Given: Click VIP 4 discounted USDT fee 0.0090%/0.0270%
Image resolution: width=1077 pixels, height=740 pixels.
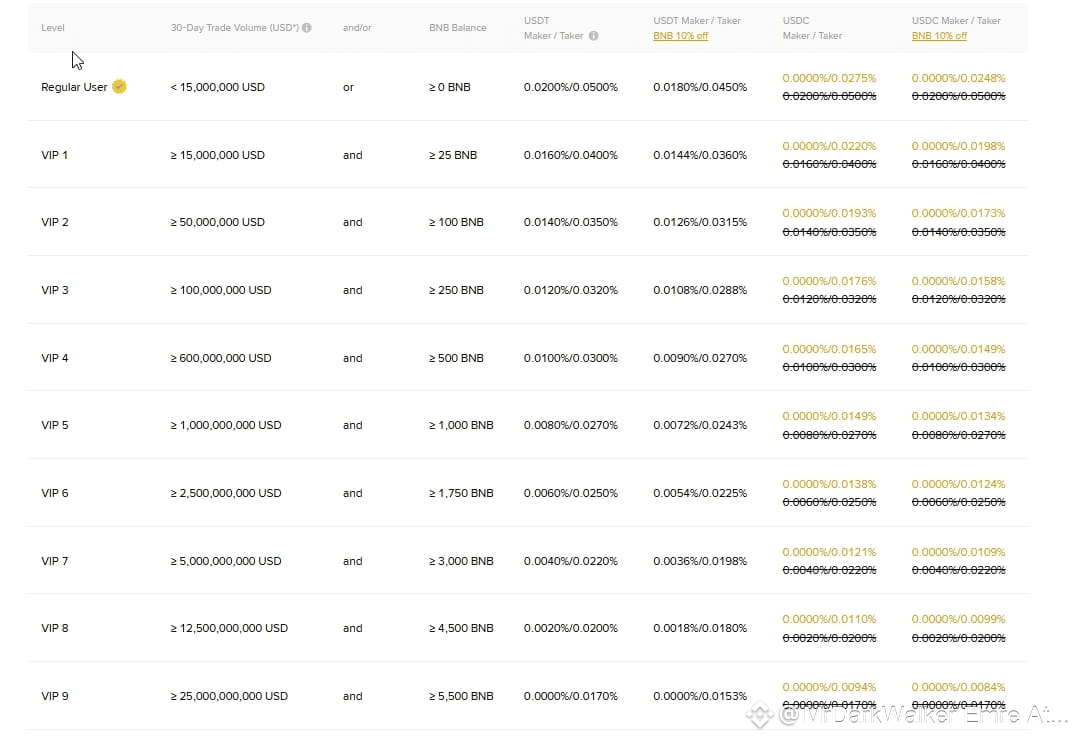Looking at the screenshot, I should click(700, 358).
